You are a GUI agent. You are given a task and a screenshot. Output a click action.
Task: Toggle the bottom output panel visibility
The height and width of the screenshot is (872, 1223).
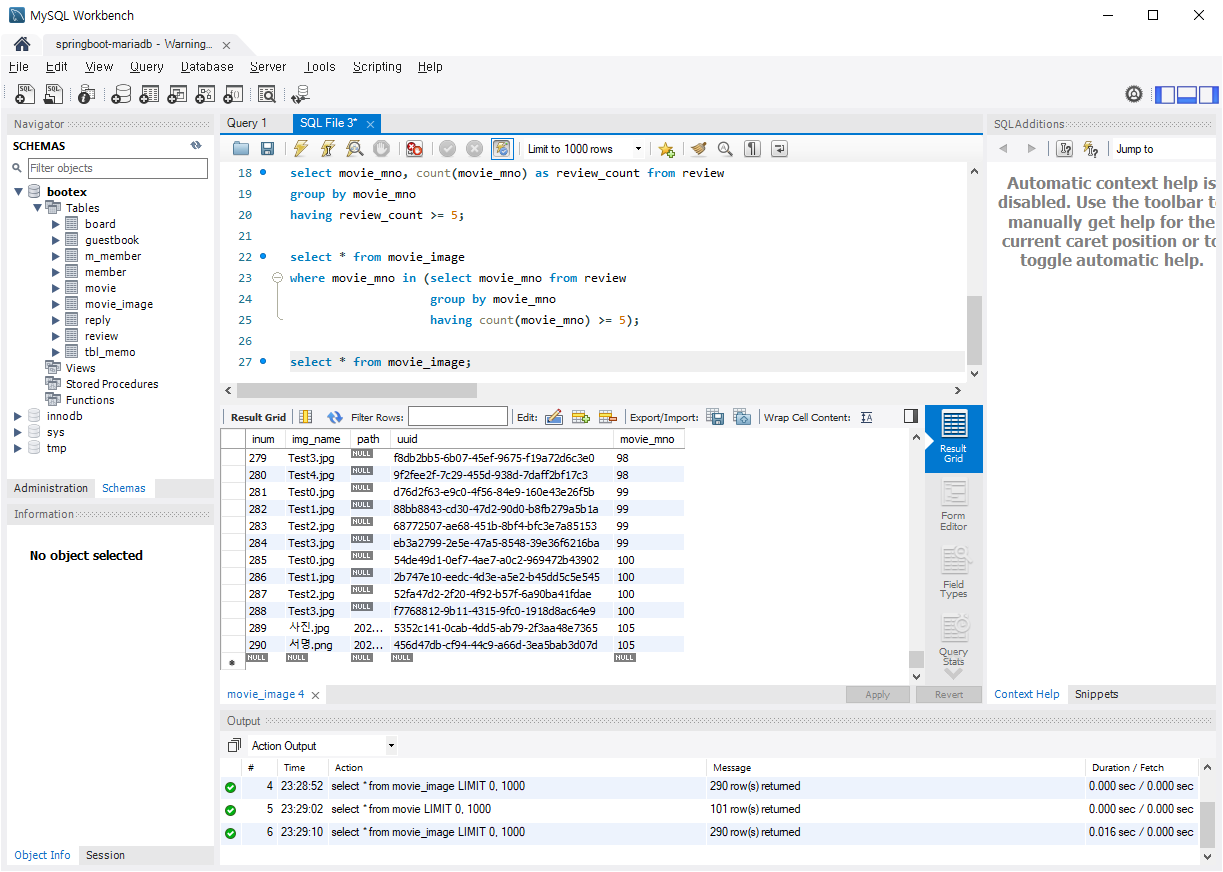tap(1187, 95)
